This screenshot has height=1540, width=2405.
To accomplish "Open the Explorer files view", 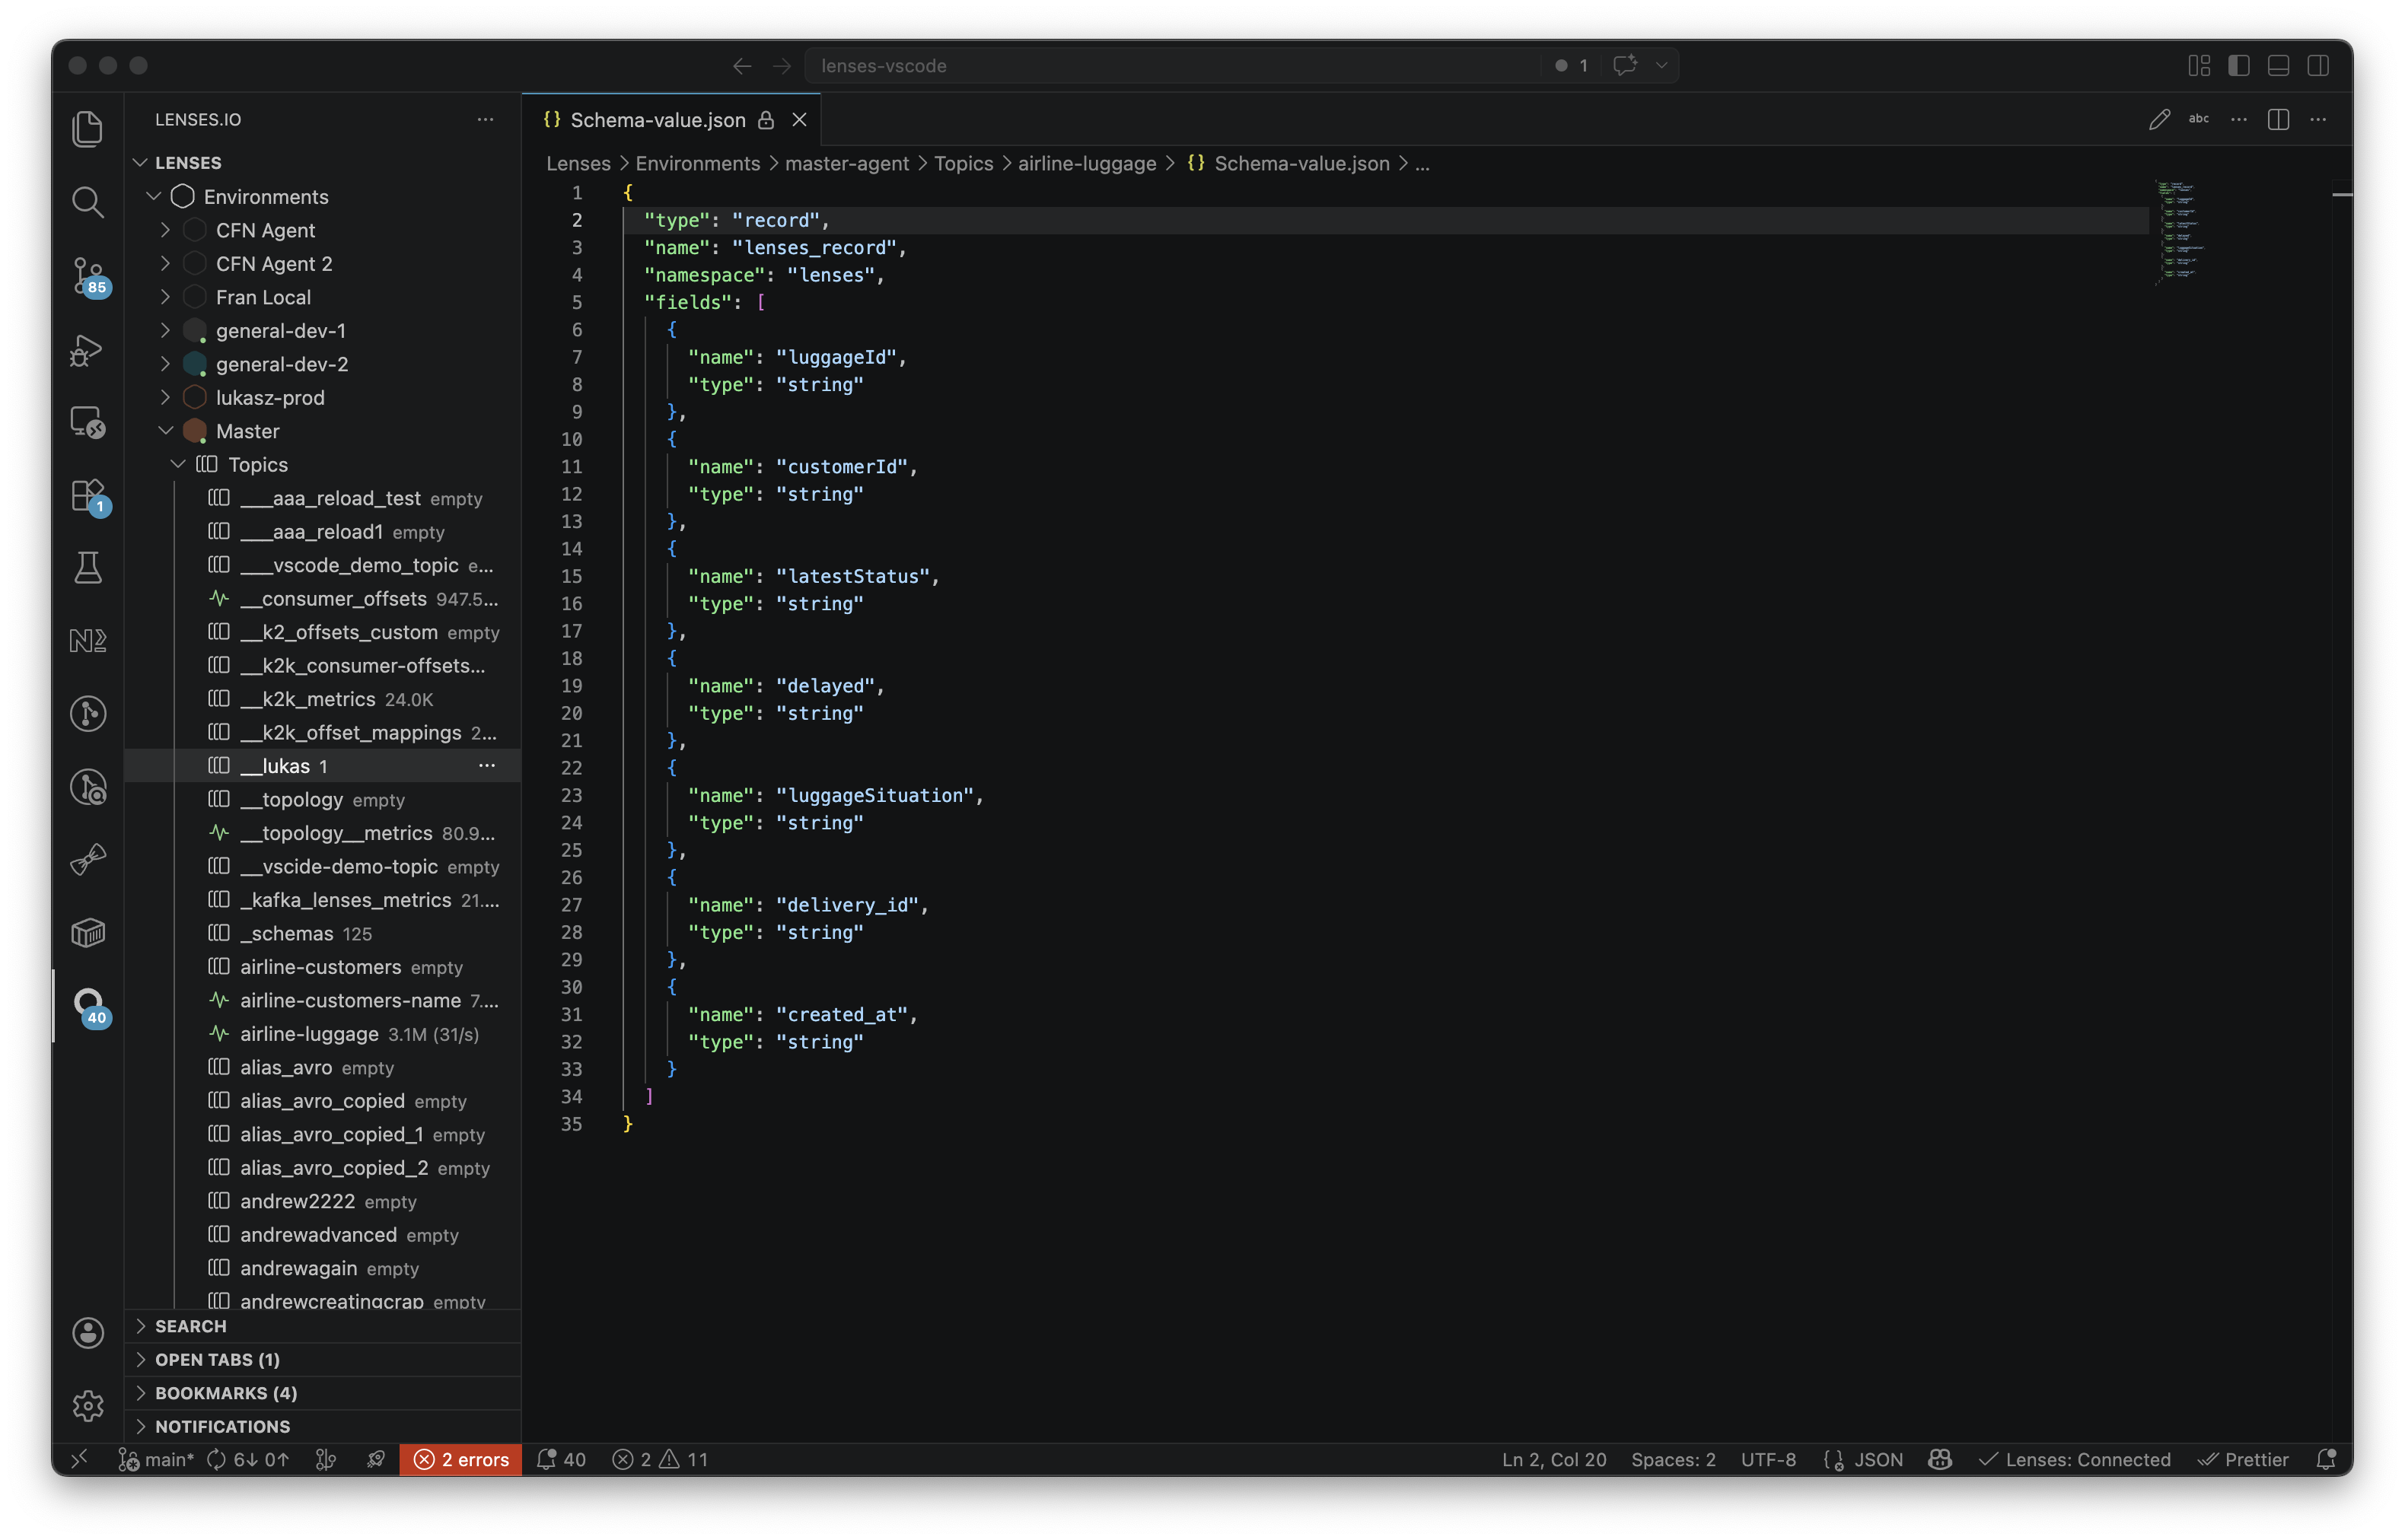I will 88,129.
